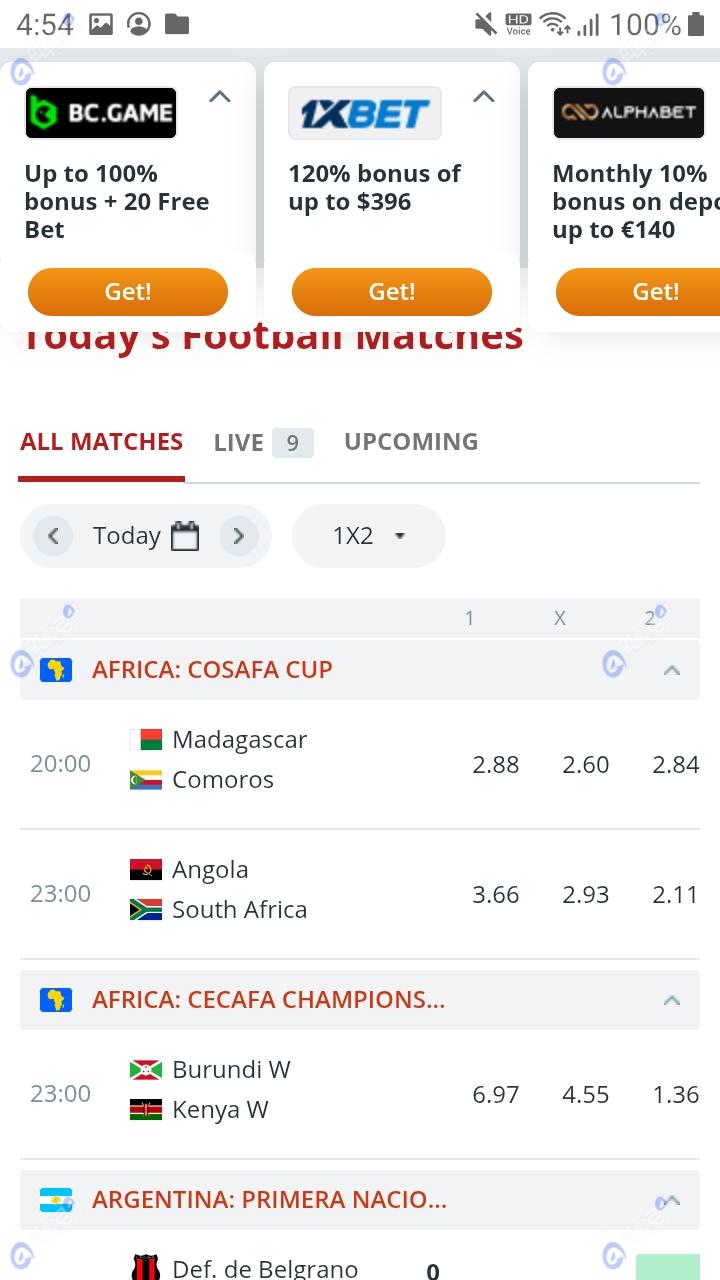The height and width of the screenshot is (1280, 720).
Task: Select the ALL MATCHES tab
Action: 101,441
